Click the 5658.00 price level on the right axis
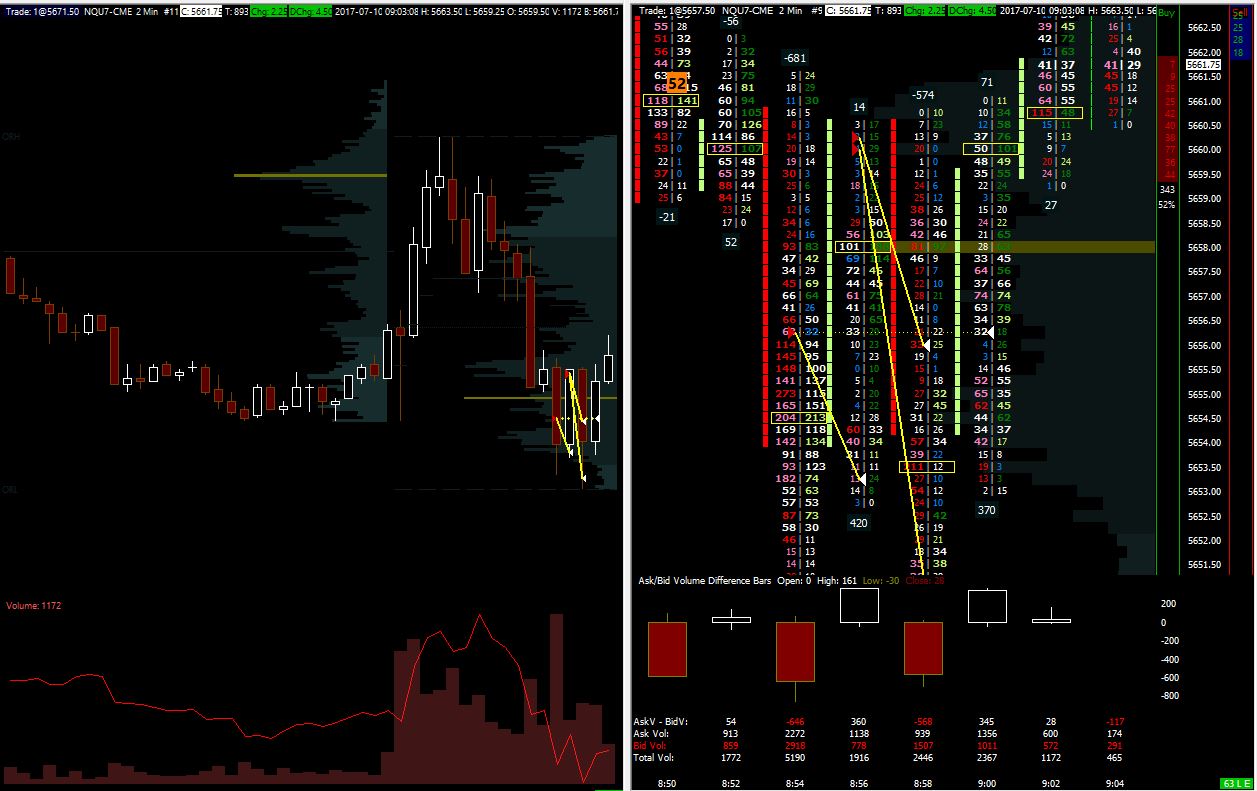1257x791 pixels. tap(1205, 247)
